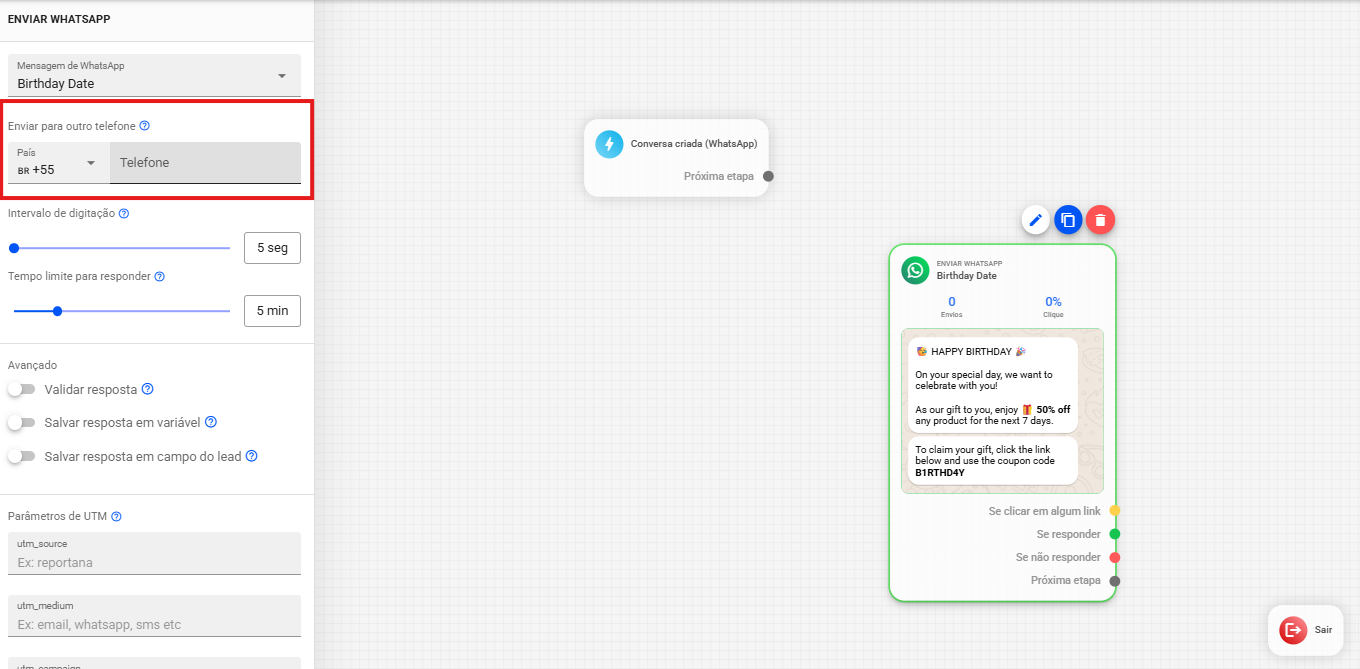The height and width of the screenshot is (669, 1360).
Task: Expand the País country code dropdown
Action: coord(91,163)
